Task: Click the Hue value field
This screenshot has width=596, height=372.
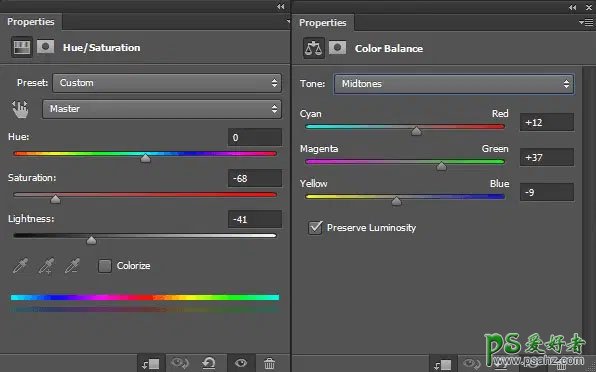Action: (255, 137)
